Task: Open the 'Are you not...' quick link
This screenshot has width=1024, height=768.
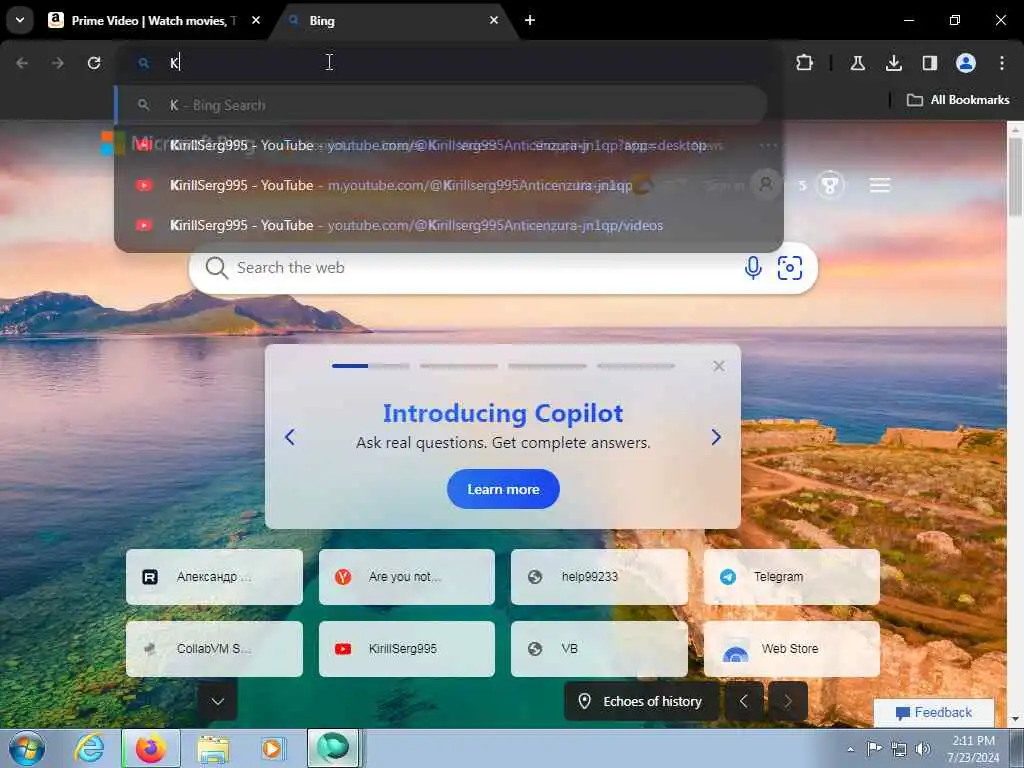Action: click(407, 577)
